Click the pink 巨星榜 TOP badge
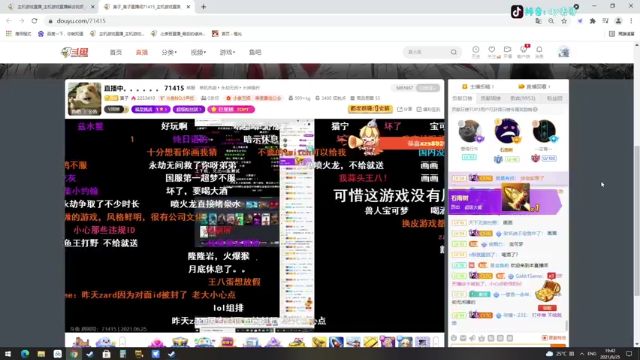 [231, 109]
